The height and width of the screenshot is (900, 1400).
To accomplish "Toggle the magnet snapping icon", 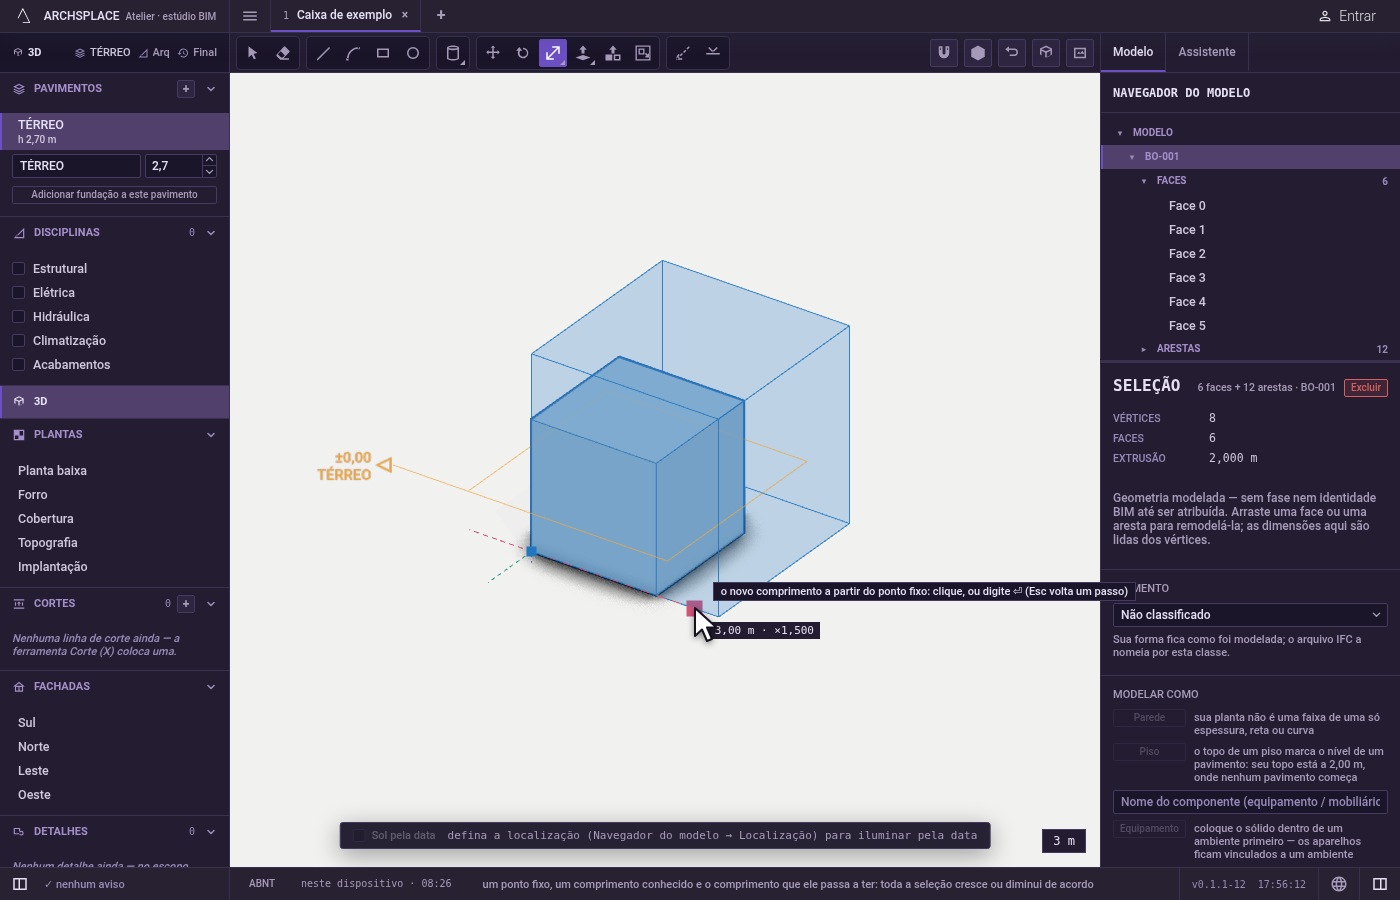I will click(x=944, y=53).
